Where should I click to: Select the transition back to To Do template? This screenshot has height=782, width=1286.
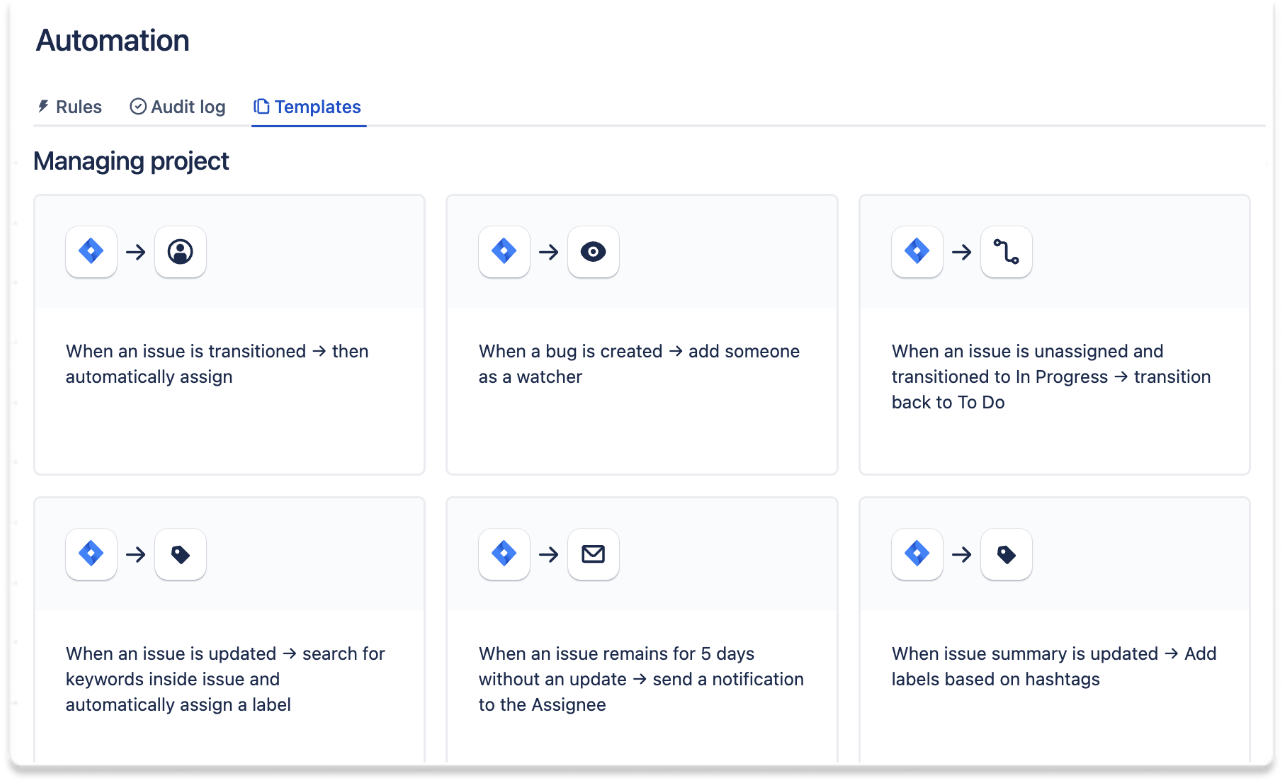tap(1054, 334)
